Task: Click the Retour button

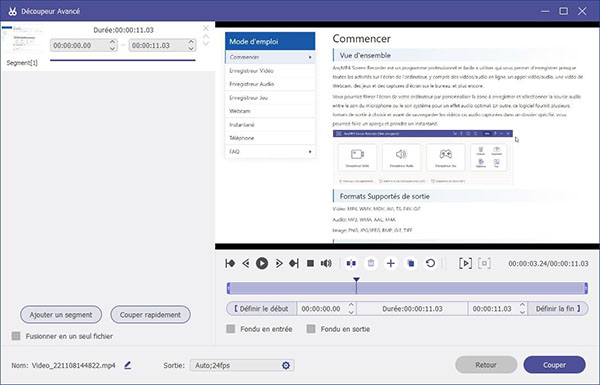Action: coord(486,365)
